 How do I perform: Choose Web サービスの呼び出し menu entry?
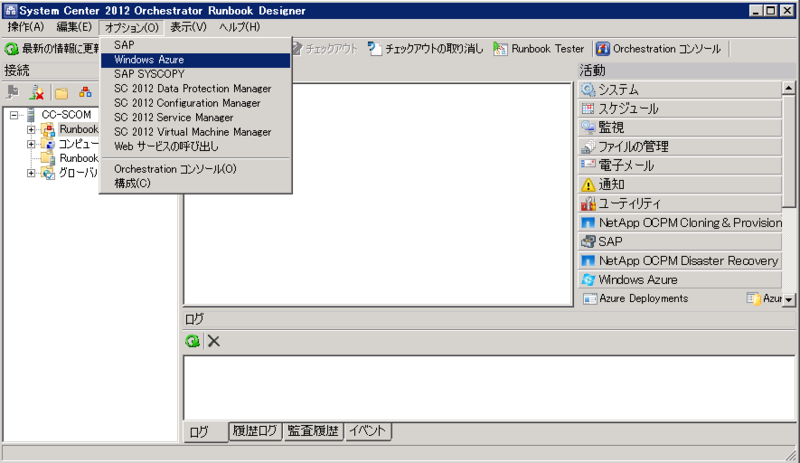click(195, 147)
